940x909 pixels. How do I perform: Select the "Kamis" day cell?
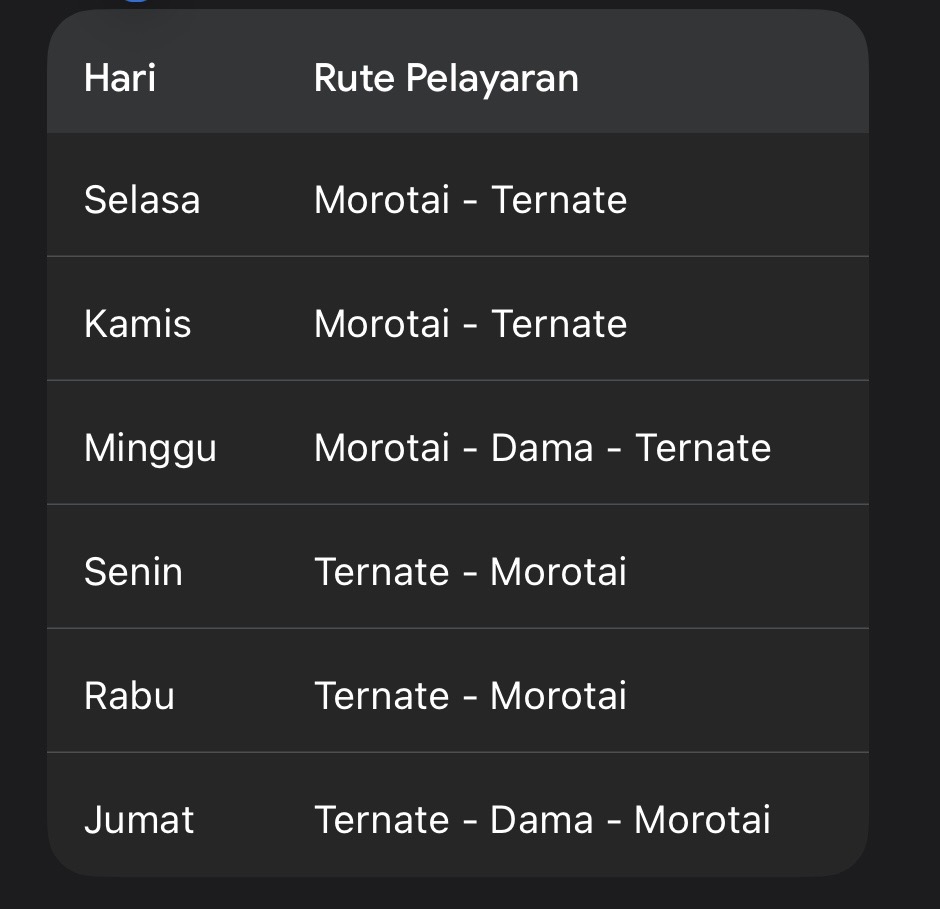[137, 324]
